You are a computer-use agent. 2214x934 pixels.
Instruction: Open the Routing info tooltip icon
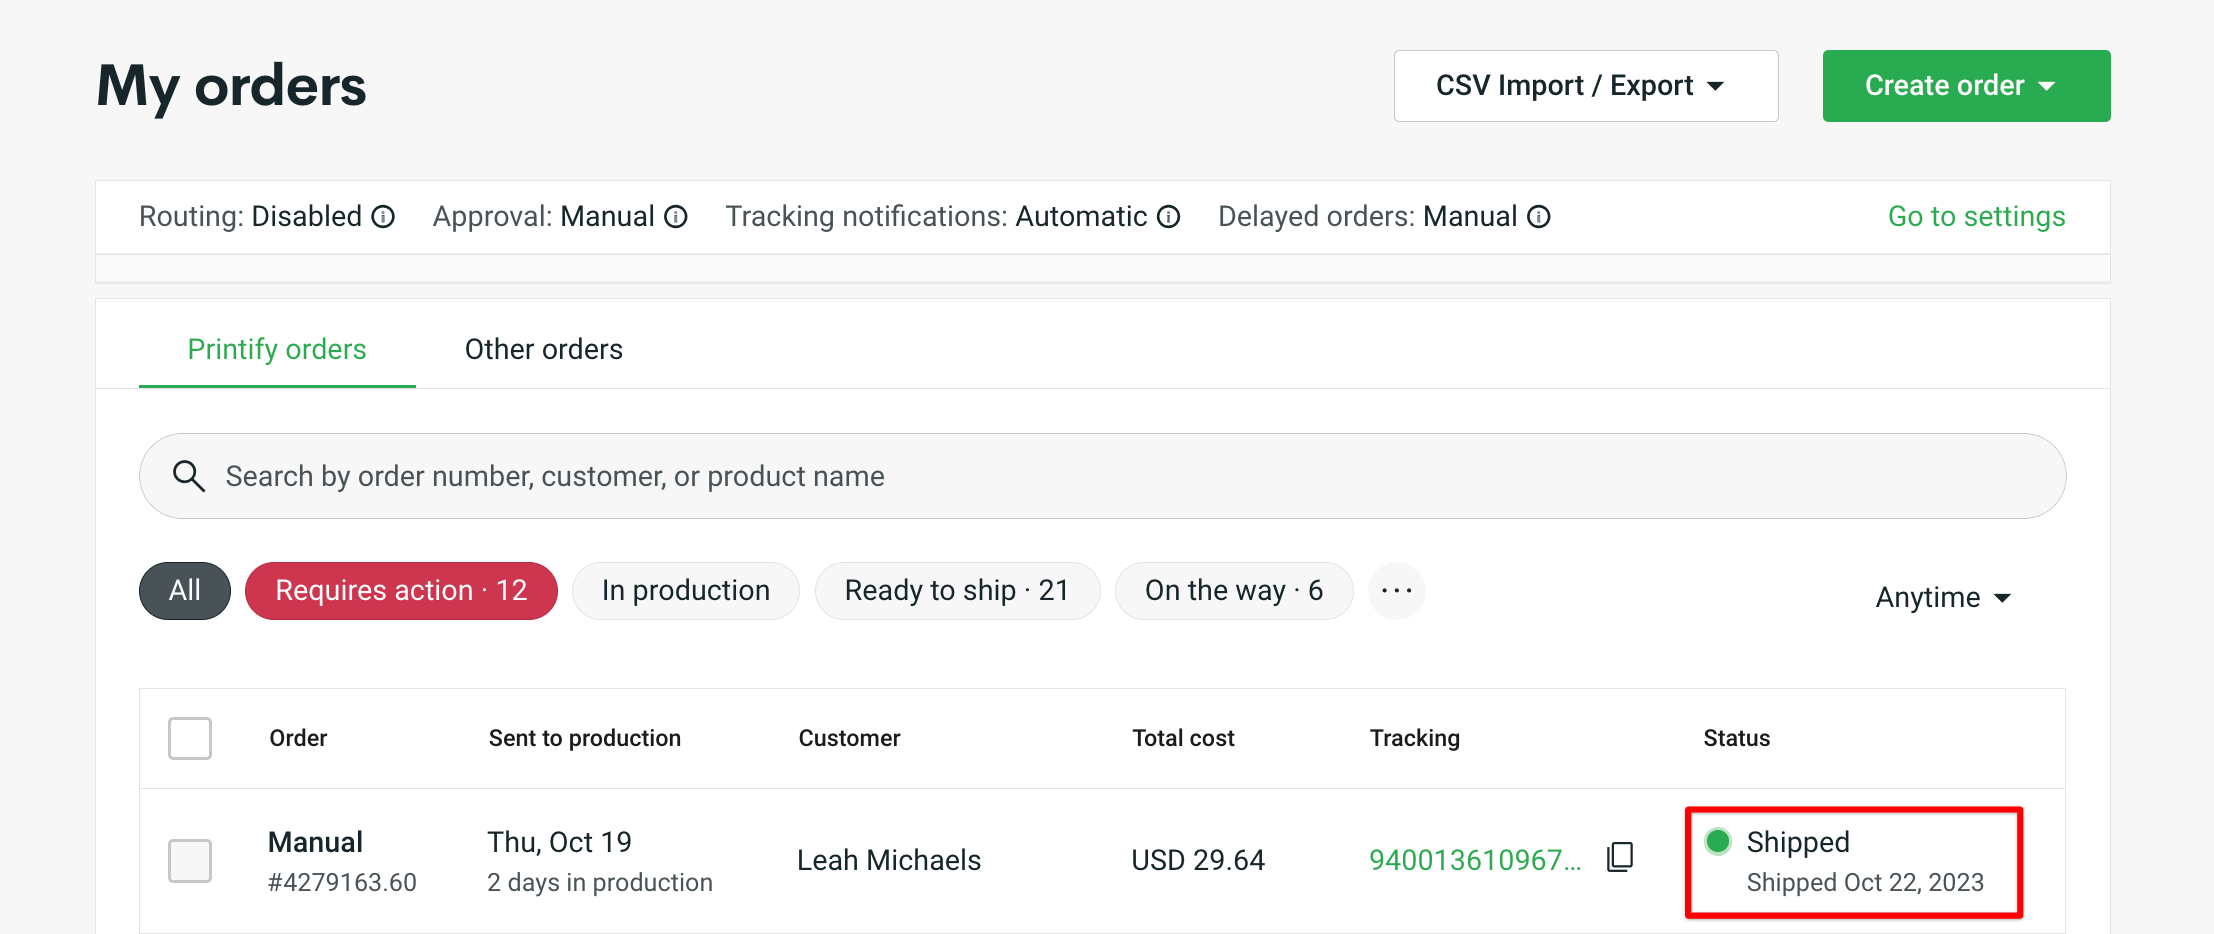pyautogui.click(x=383, y=216)
